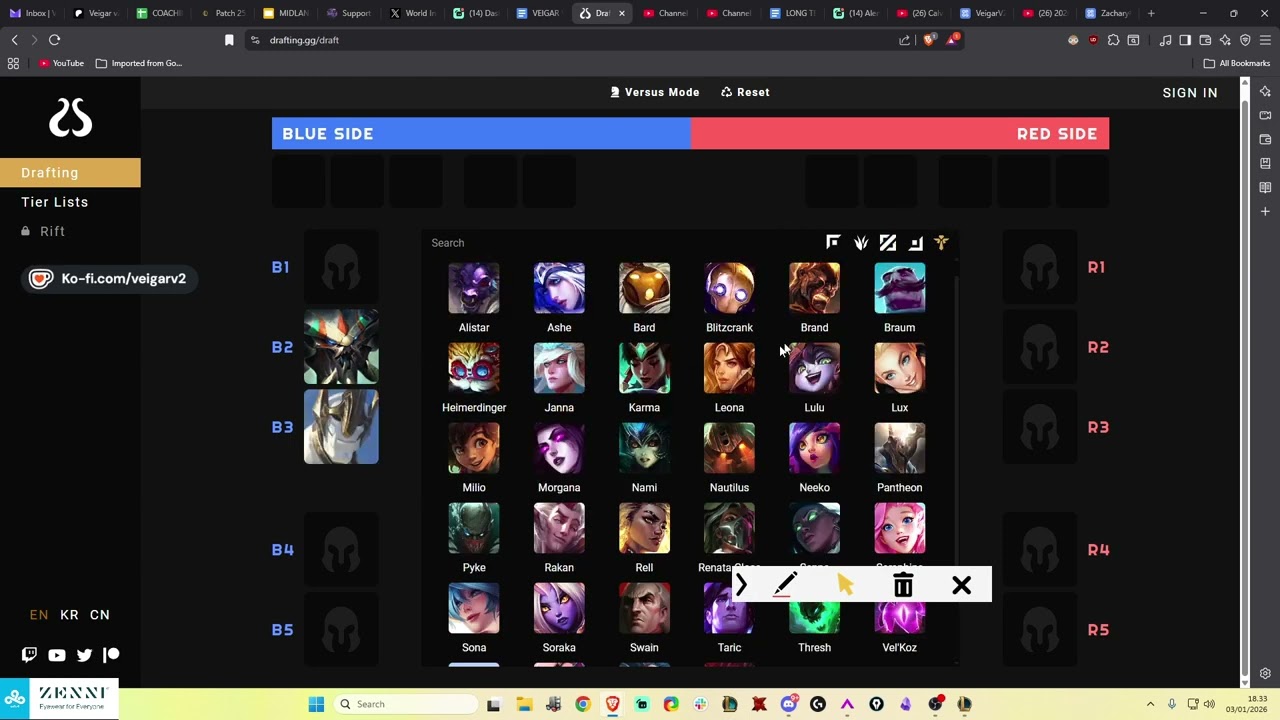
Task: Pick Nautilus champion icon
Action: [x=729, y=448]
